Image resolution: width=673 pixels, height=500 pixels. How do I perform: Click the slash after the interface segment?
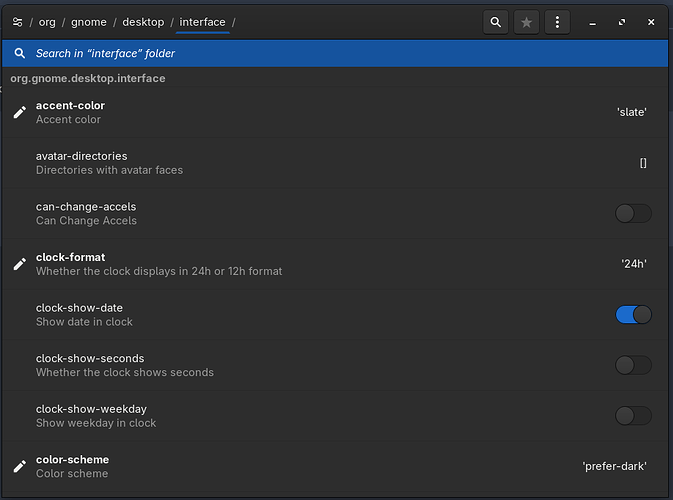(234, 22)
